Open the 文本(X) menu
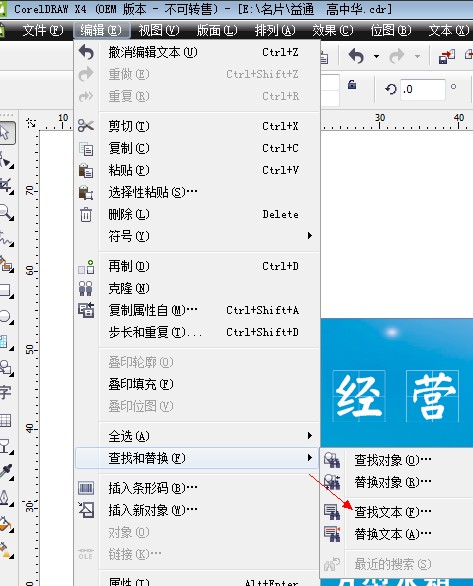 coord(448,30)
